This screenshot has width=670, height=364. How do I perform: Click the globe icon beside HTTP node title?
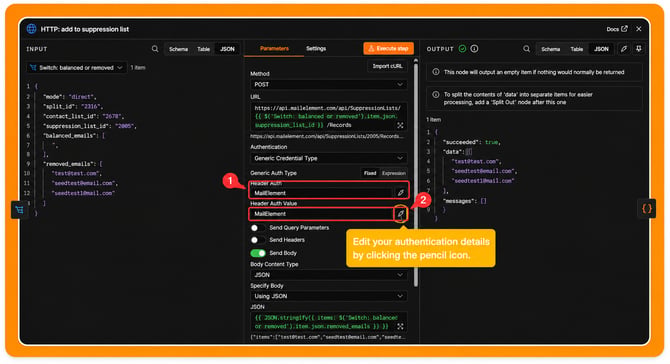click(x=31, y=29)
